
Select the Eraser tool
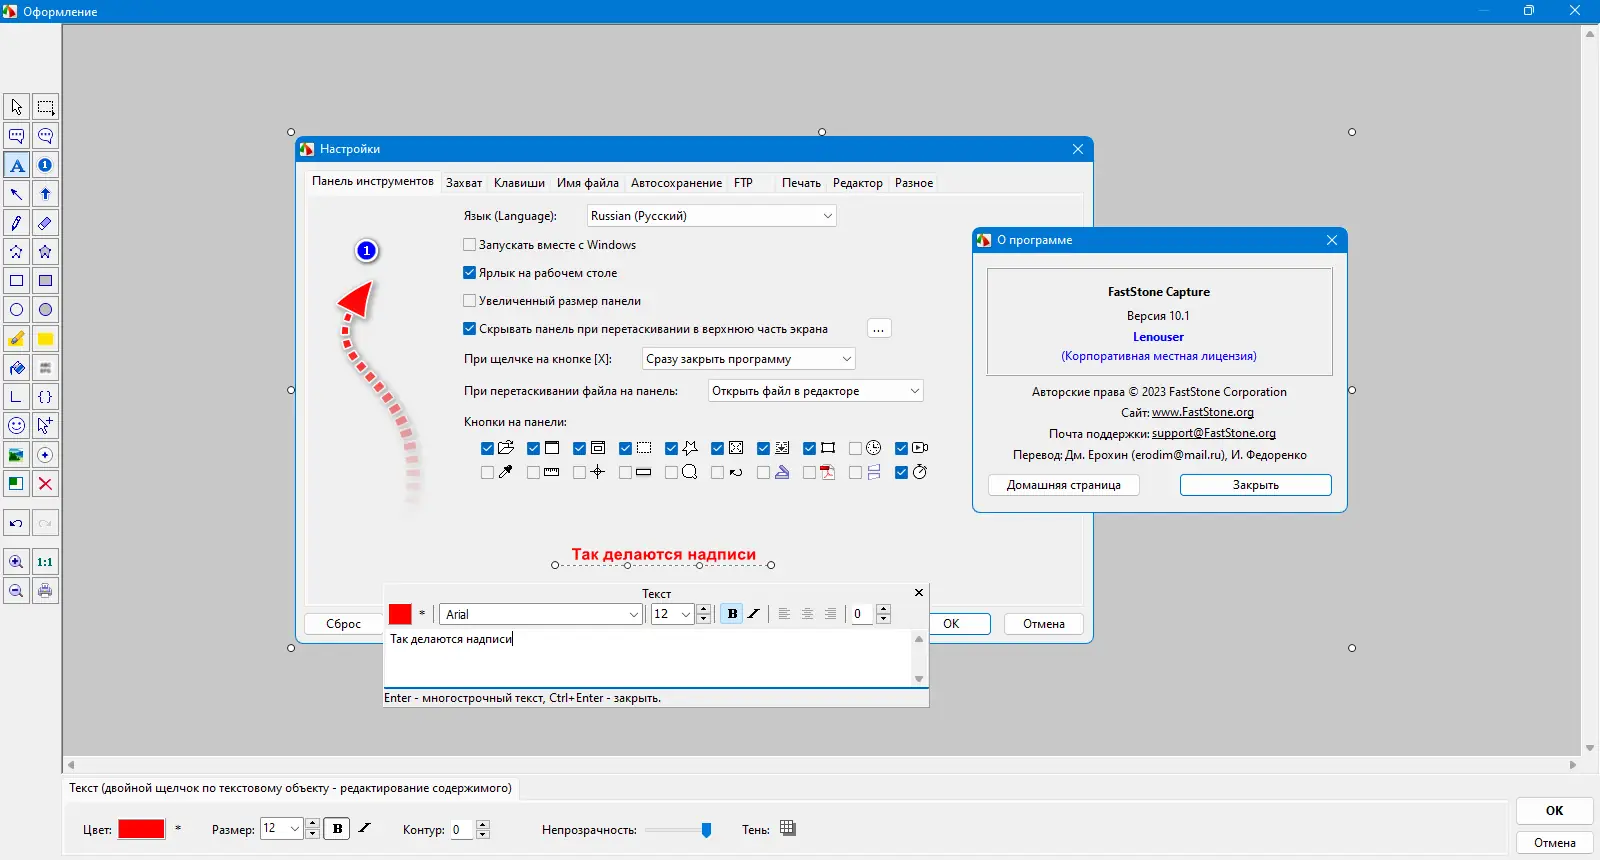(45, 223)
